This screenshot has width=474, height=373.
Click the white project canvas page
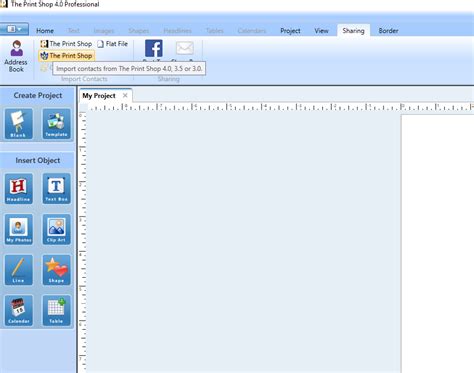(x=438, y=243)
